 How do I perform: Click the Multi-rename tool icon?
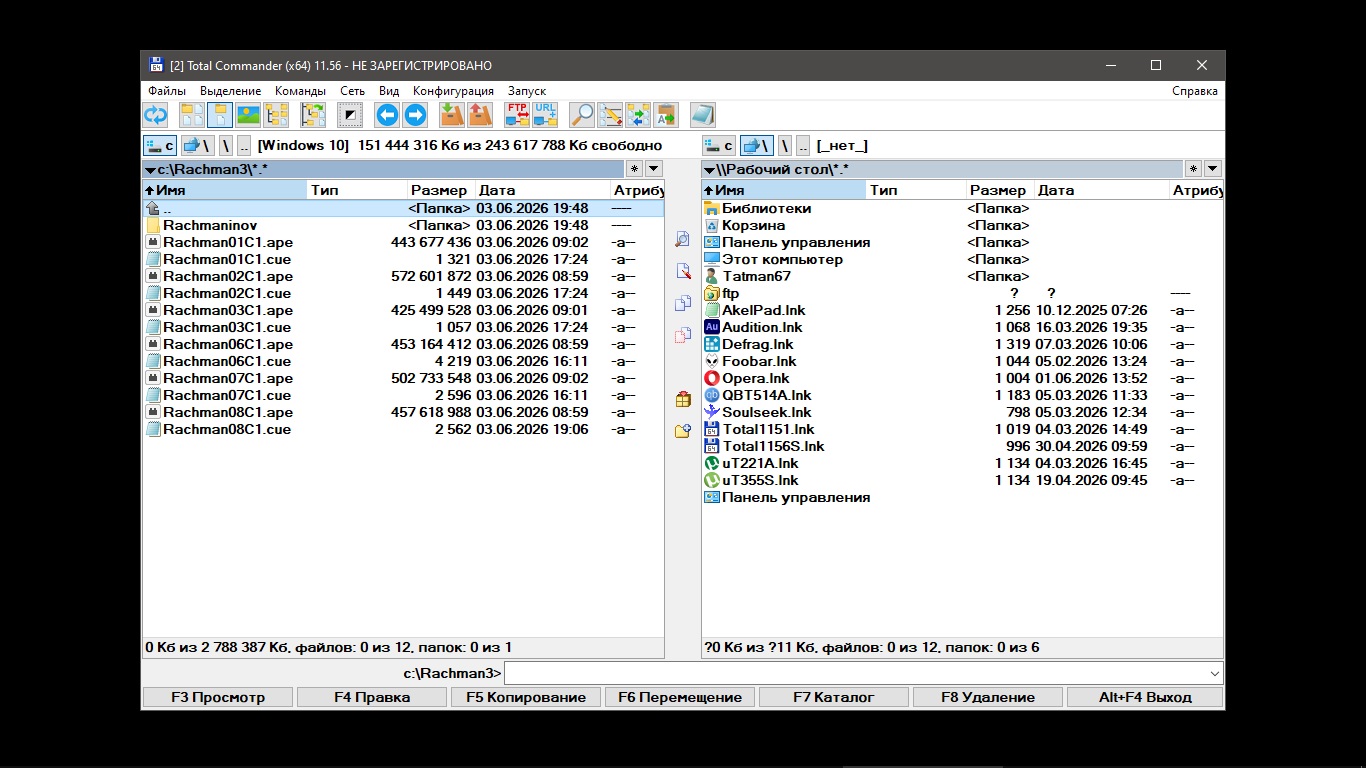click(610, 115)
